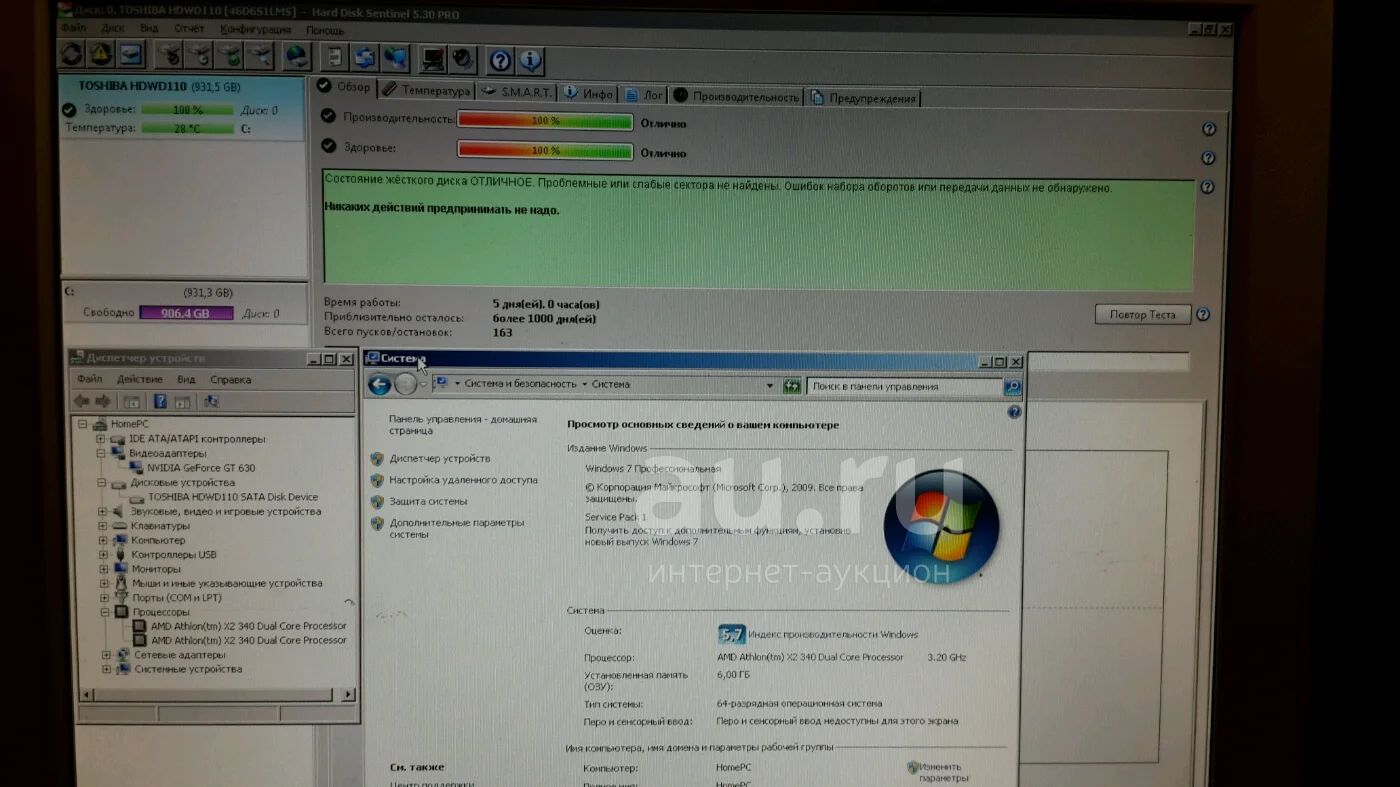Switch to the Температура tab
Image resolution: width=1400 pixels, height=787 pixels.
point(426,91)
